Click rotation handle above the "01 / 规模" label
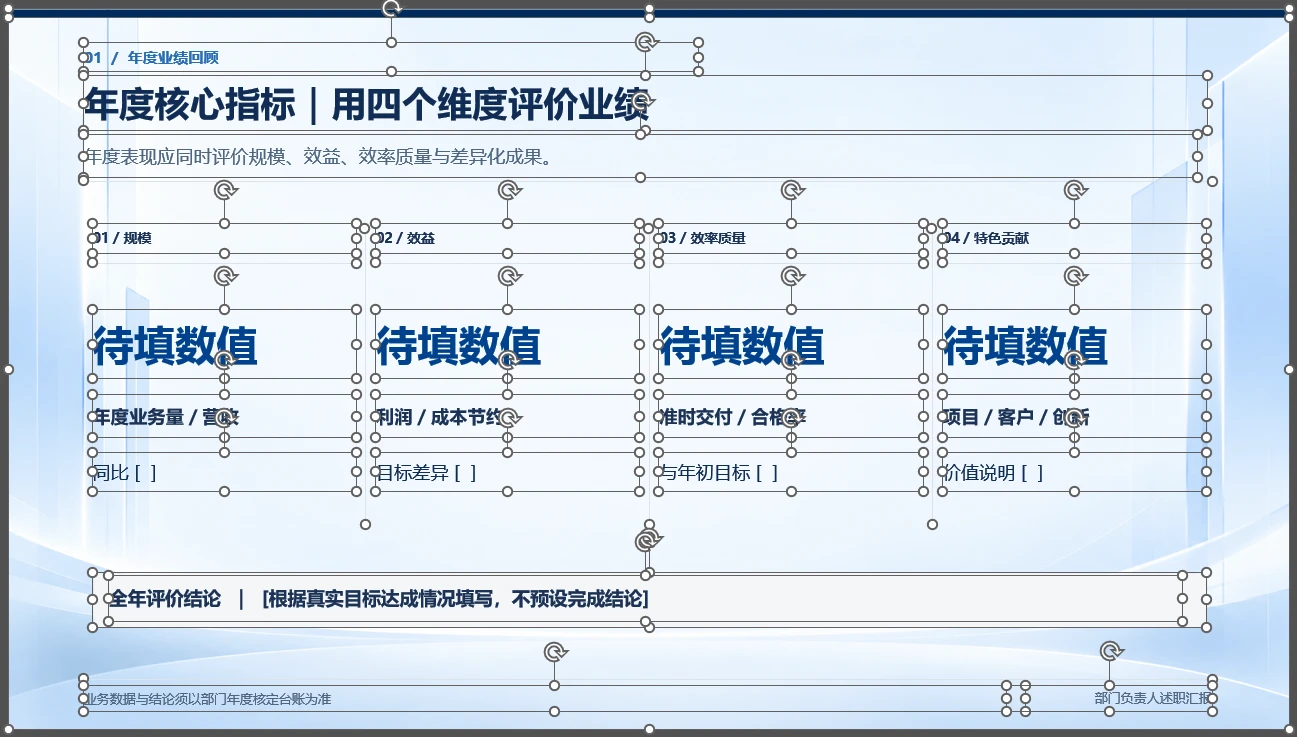The width and height of the screenshot is (1297, 737). coord(225,190)
